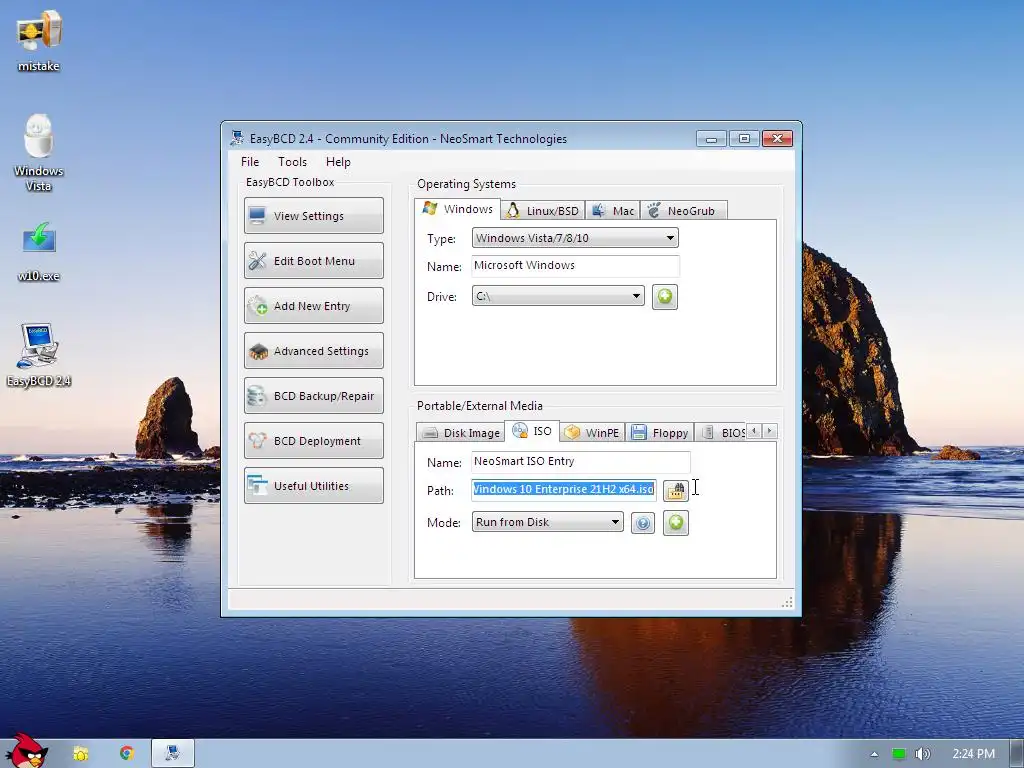Click the NeoSmart ISO Entry name field
Viewport: 1024px width, 768px height.
point(581,462)
